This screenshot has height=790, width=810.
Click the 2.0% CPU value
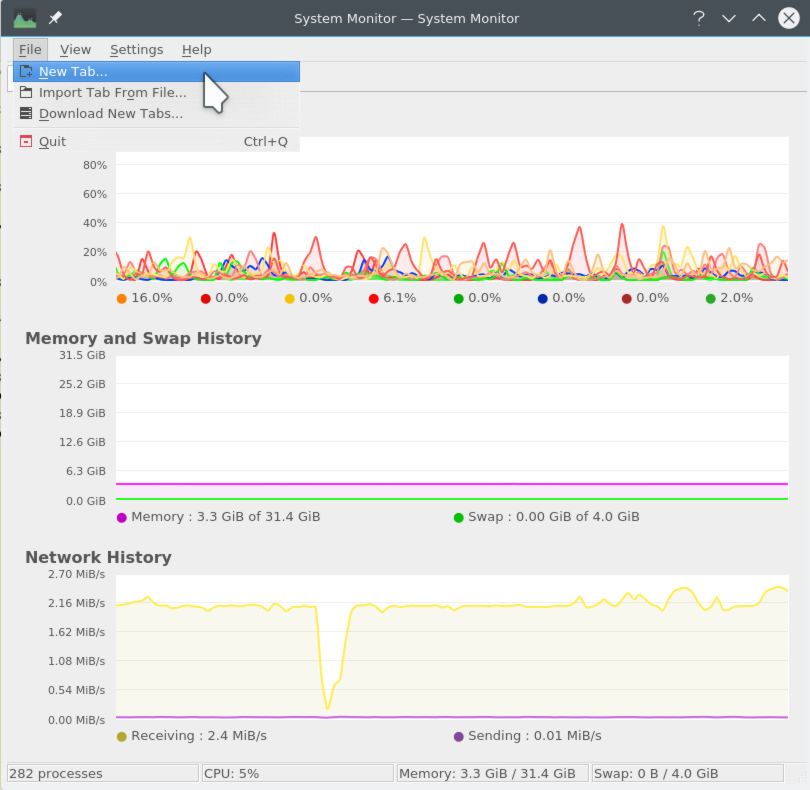[736, 298]
